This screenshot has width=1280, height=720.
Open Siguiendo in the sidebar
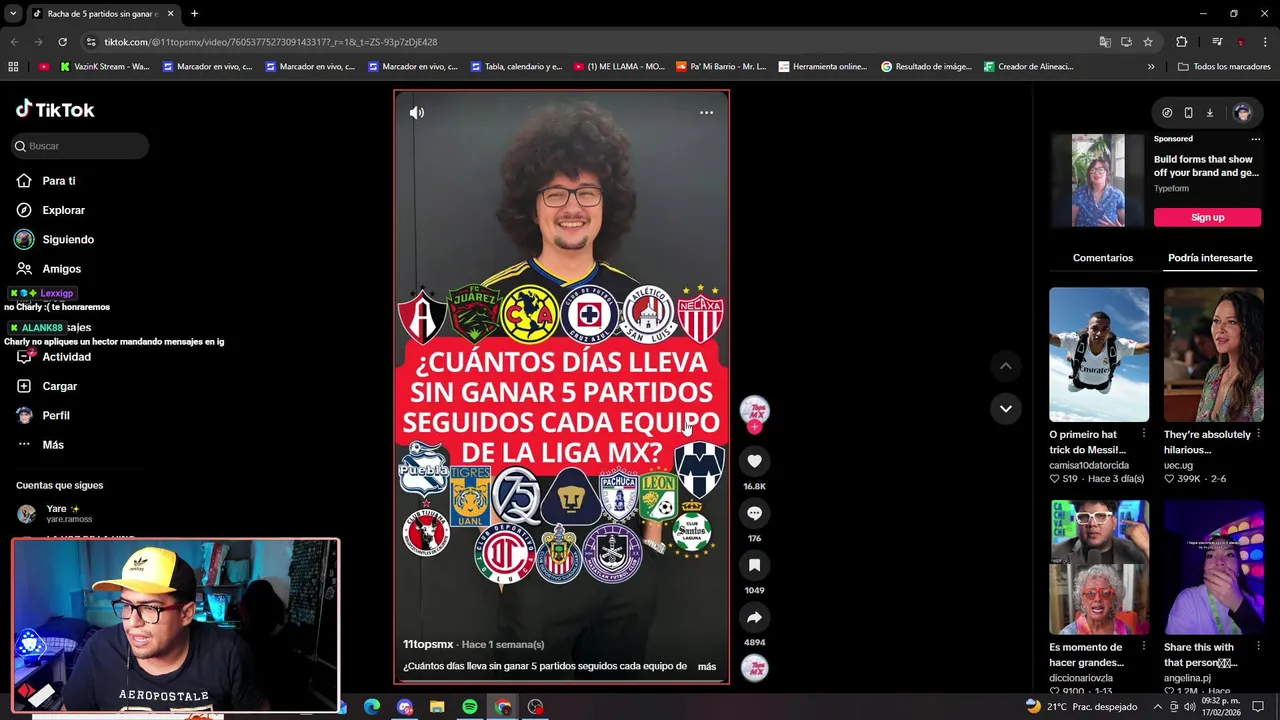point(68,240)
